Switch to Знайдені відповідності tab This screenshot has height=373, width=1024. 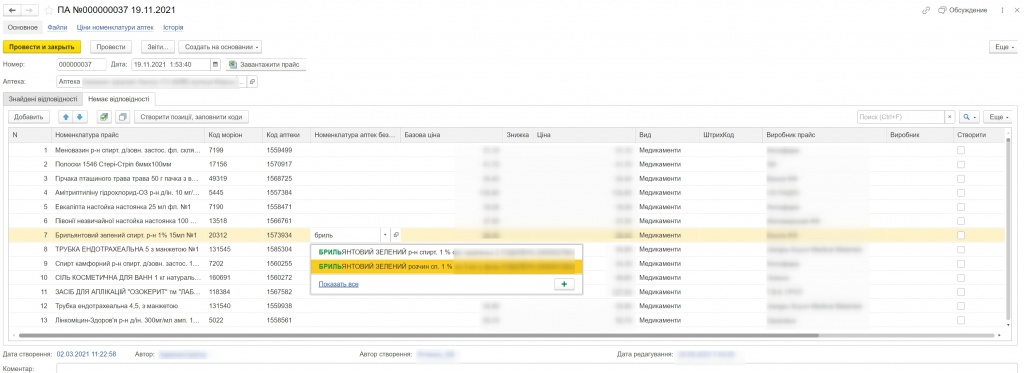(x=43, y=99)
